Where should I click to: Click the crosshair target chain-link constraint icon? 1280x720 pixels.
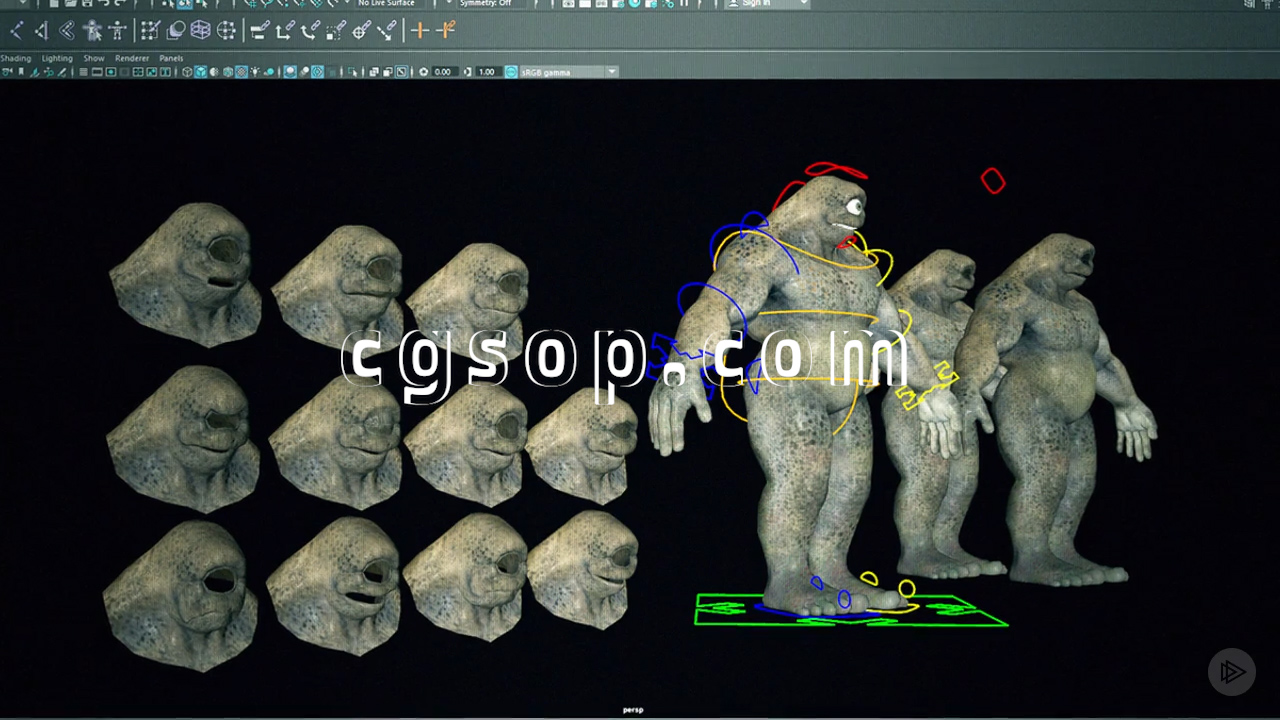coord(363,30)
